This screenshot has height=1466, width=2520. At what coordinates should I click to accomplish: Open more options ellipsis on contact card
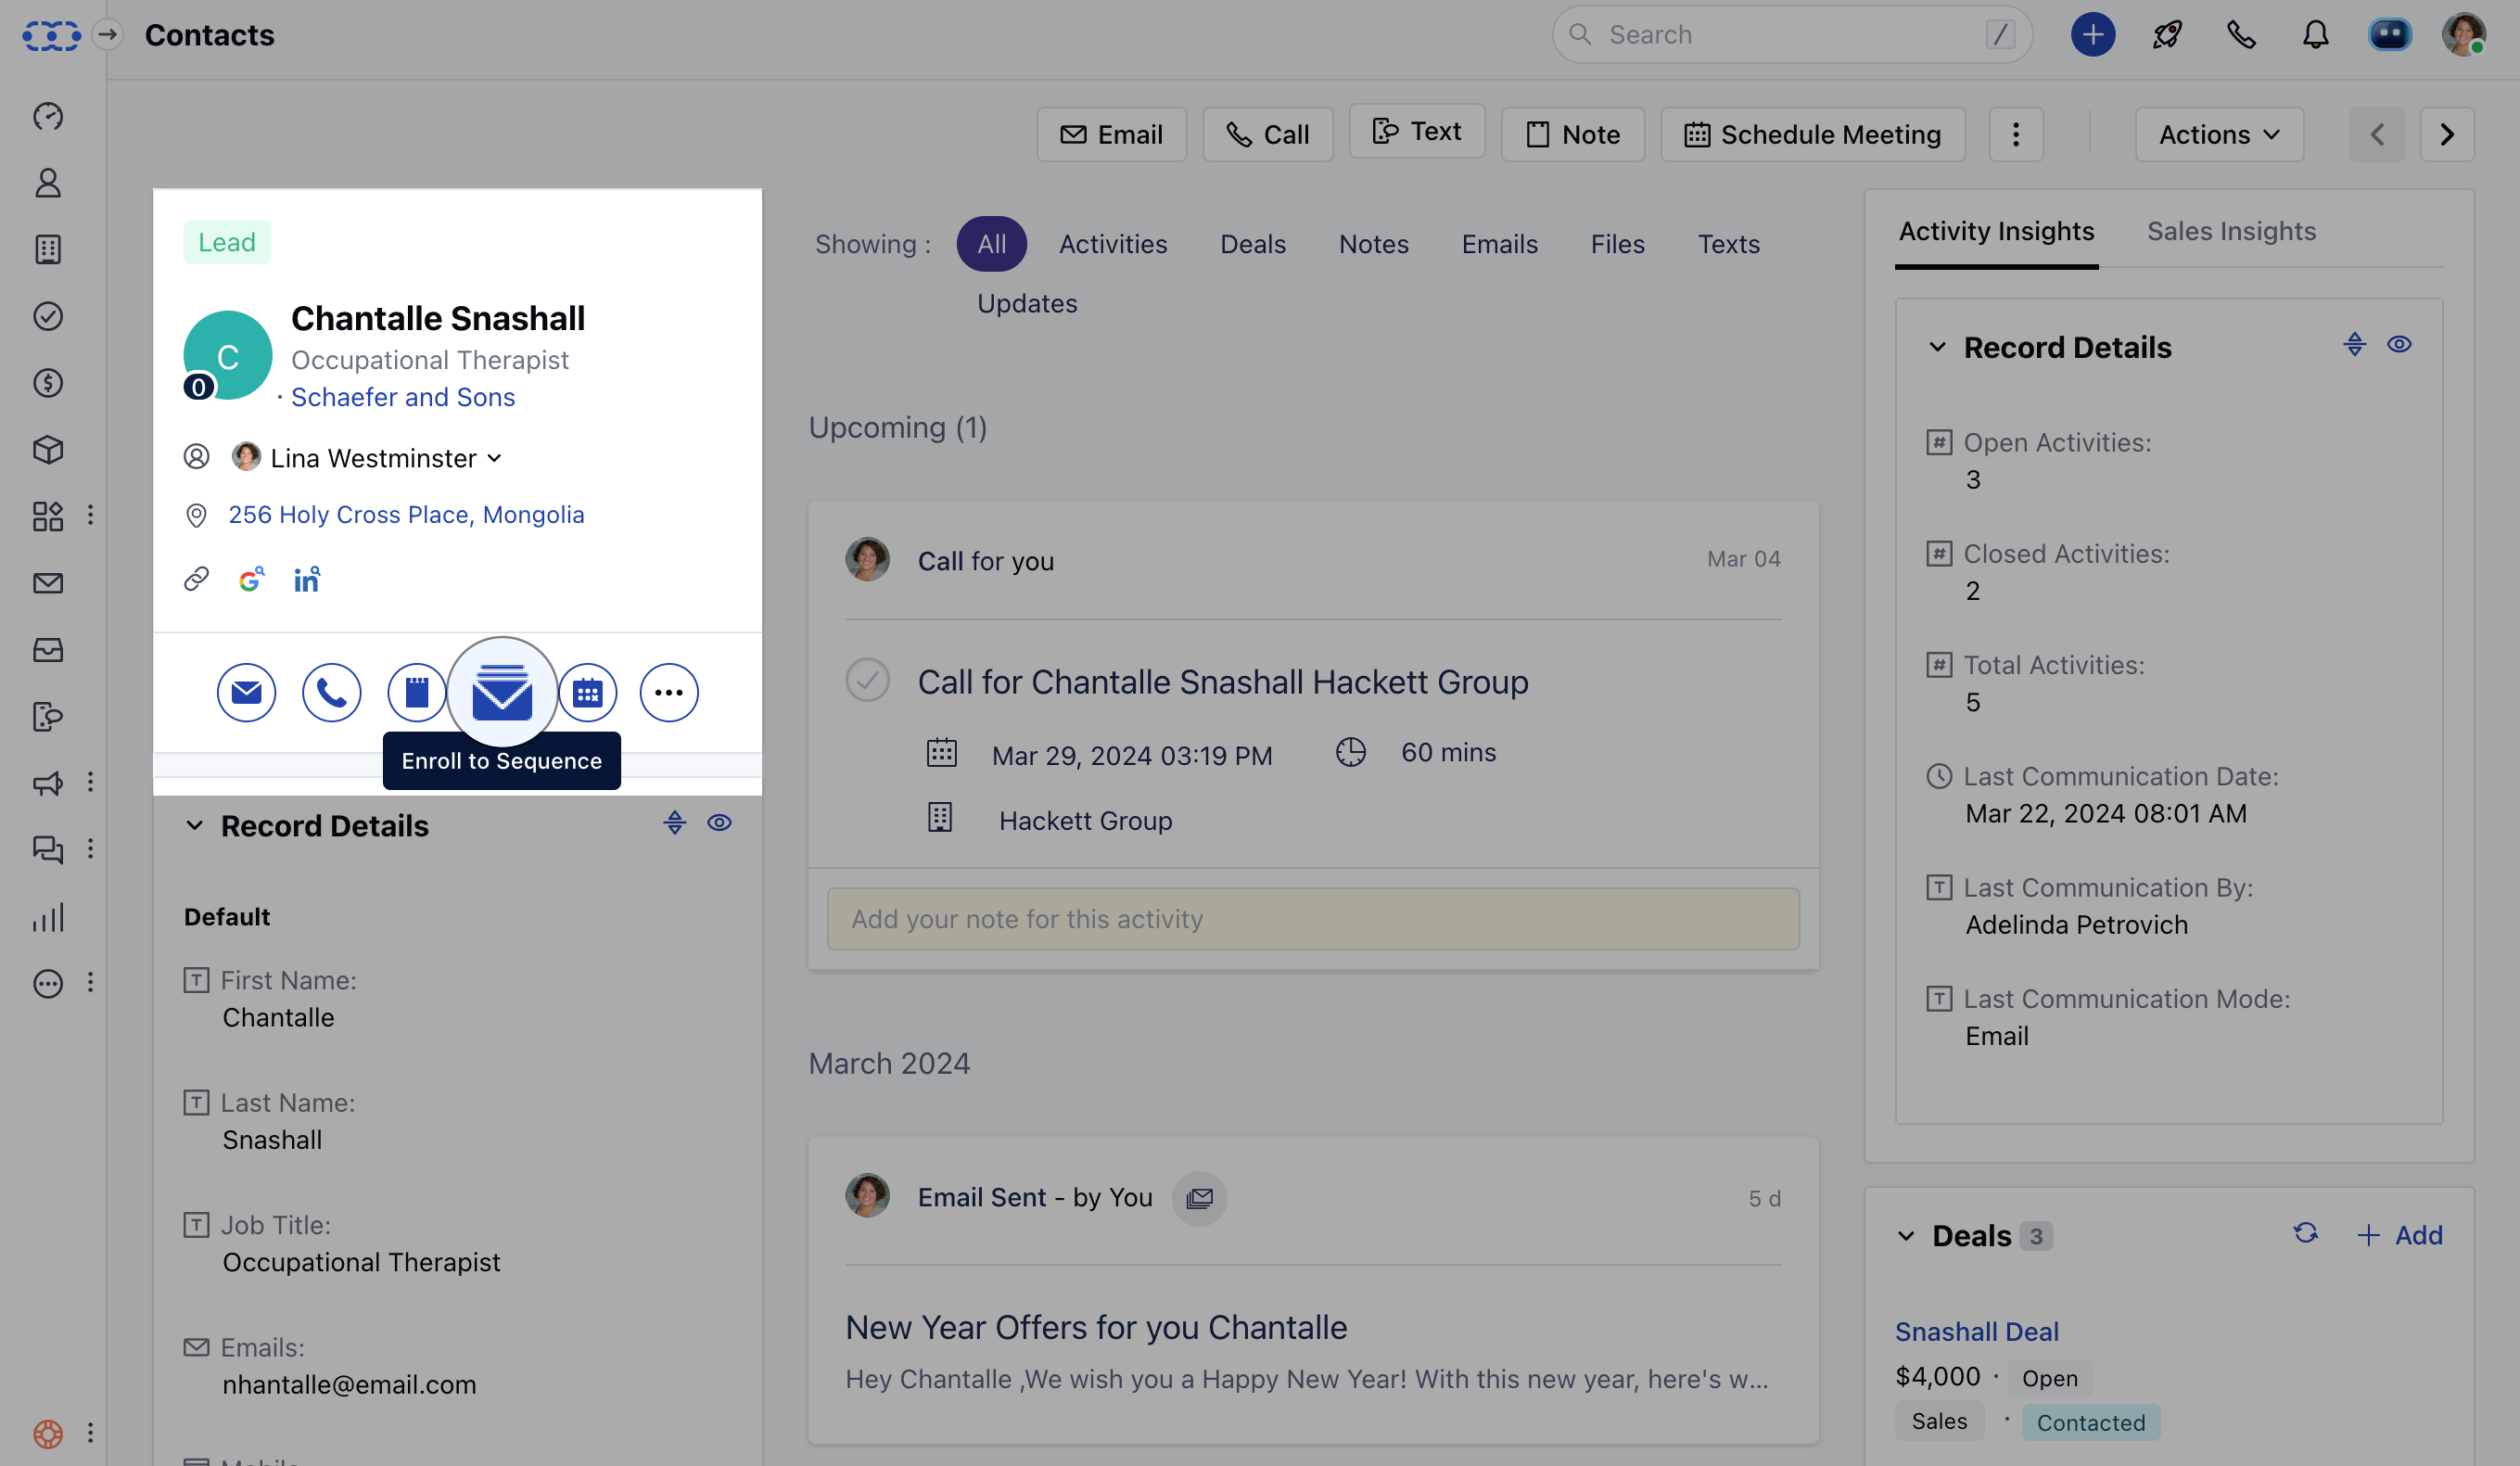[669, 692]
